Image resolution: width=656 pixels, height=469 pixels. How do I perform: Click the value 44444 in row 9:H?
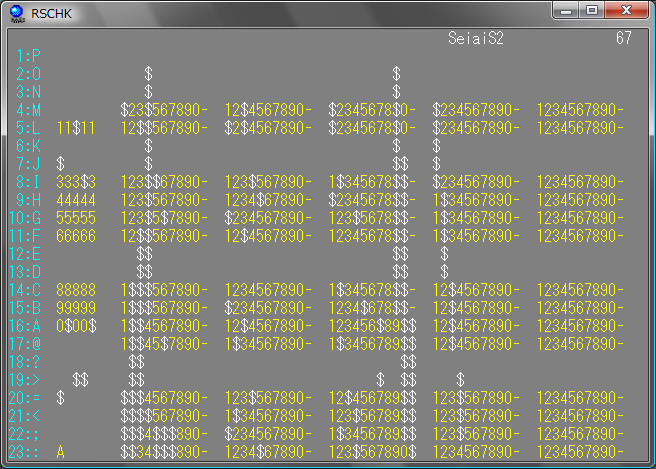point(76,200)
